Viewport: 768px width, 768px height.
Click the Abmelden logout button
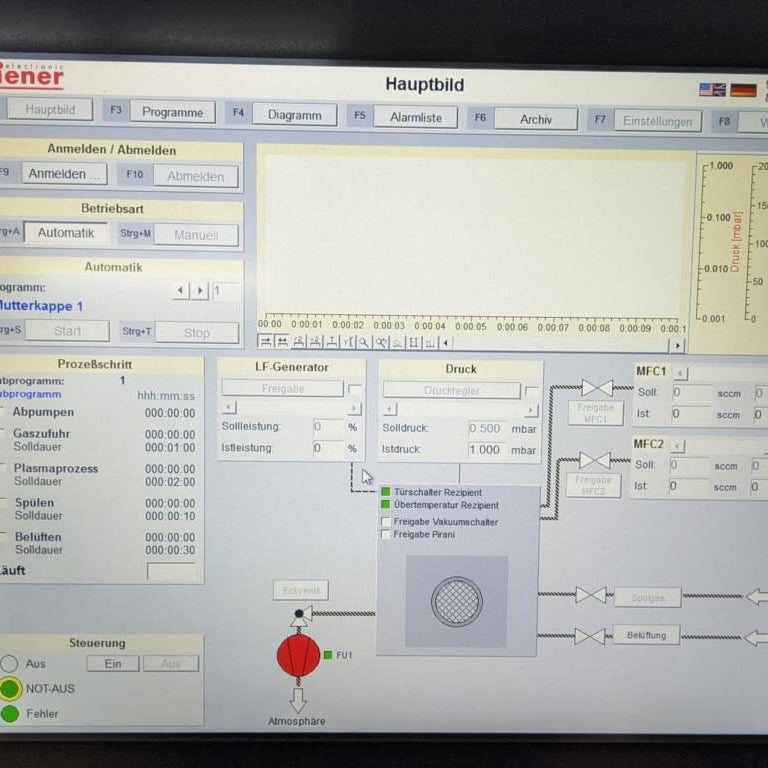[196, 176]
